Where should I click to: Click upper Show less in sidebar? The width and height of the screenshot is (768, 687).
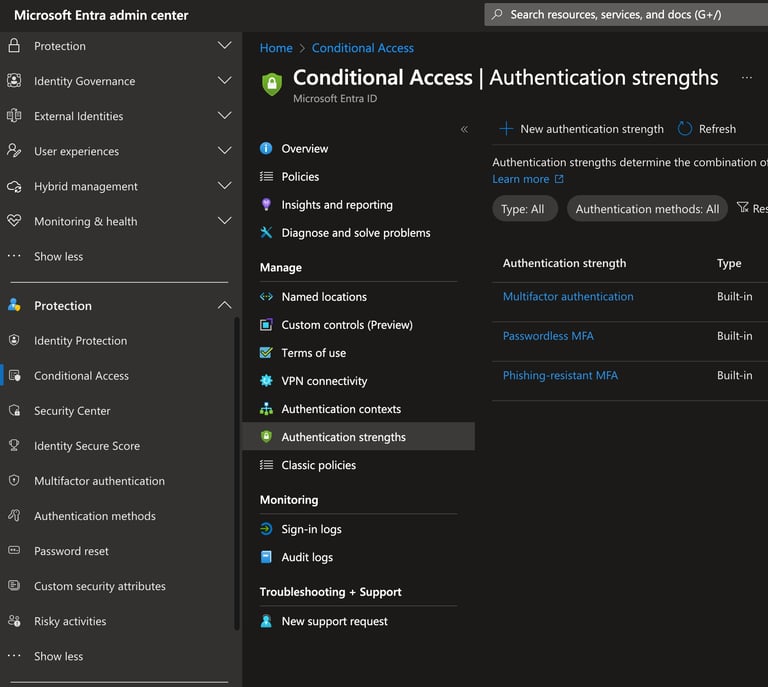click(x=58, y=257)
